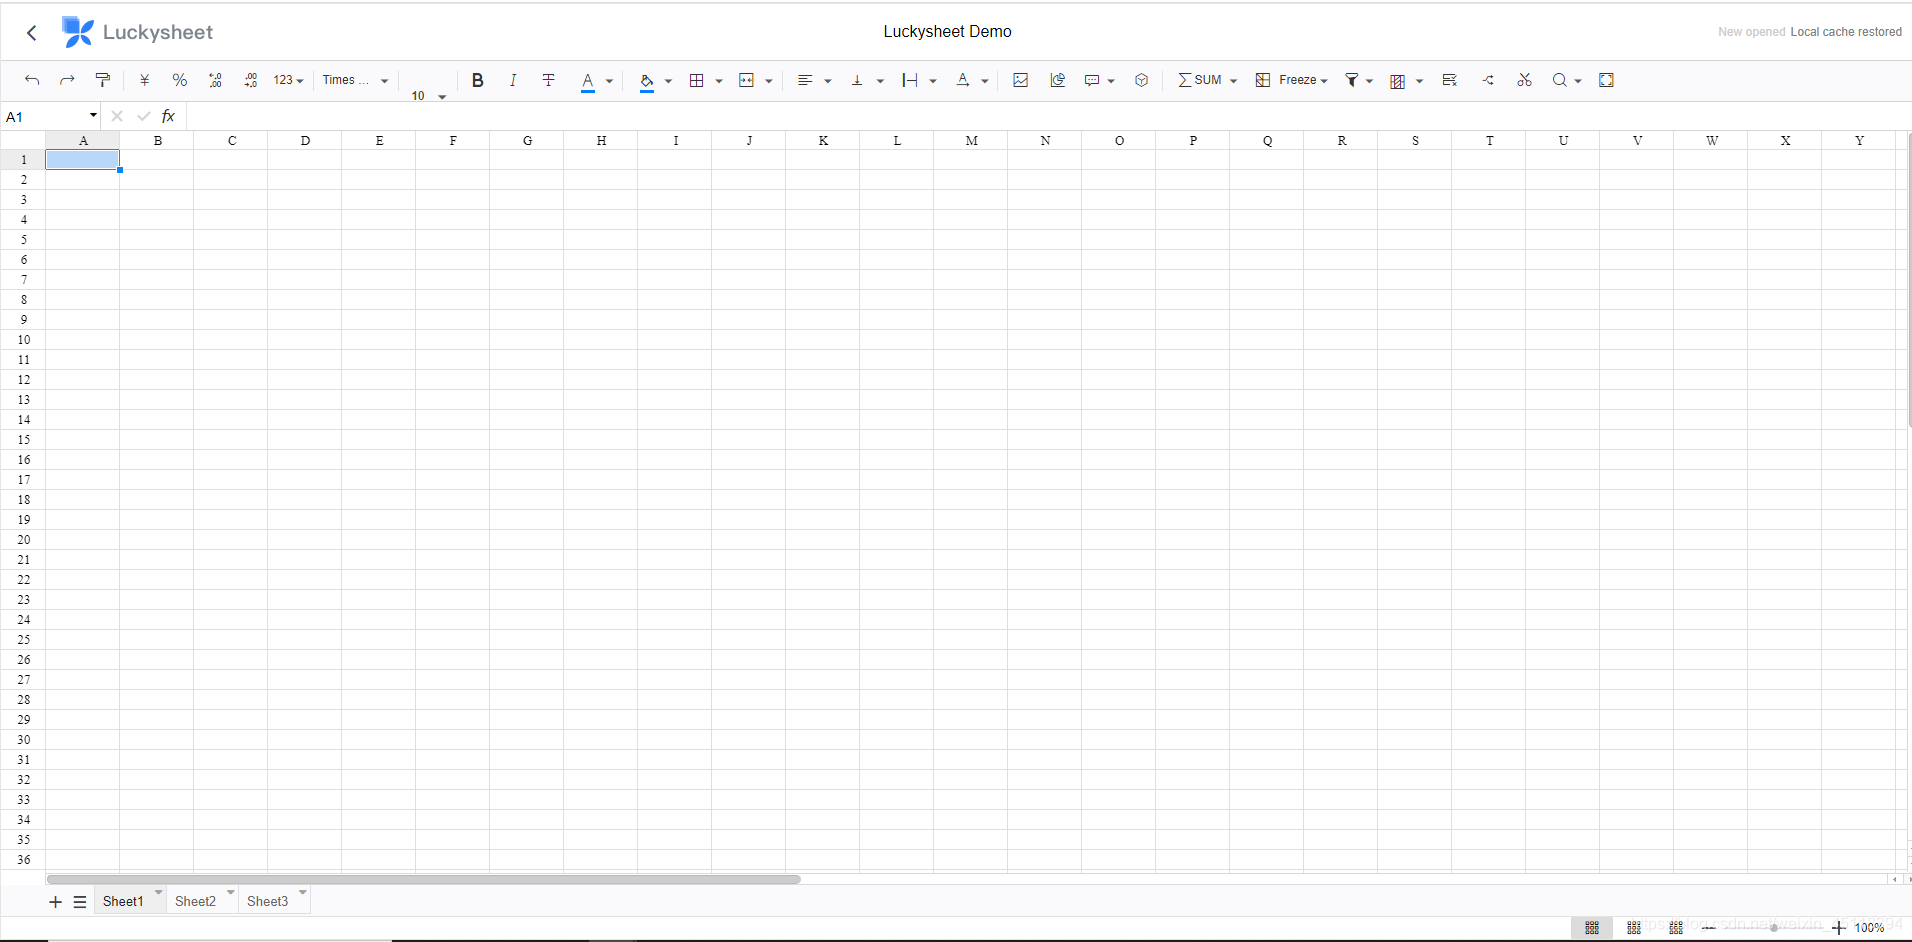Open Sheet1 tab options arrow
This screenshot has width=1912, height=942.
[158, 892]
